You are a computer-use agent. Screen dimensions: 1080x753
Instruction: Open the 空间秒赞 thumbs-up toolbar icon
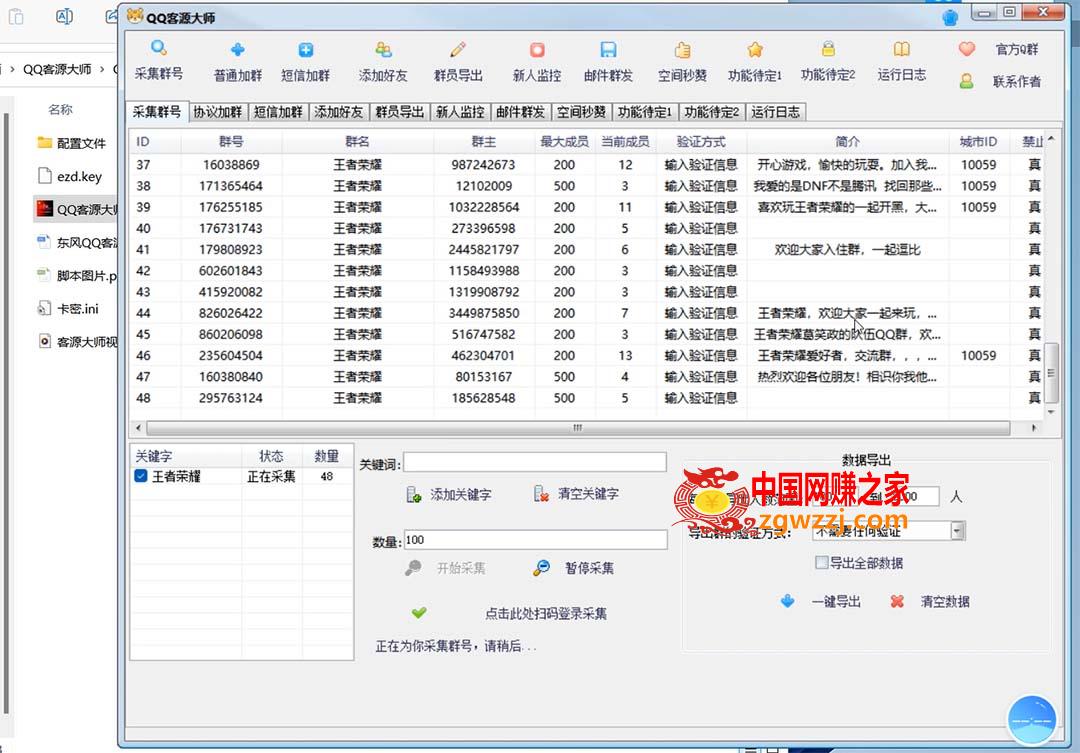[x=683, y=50]
